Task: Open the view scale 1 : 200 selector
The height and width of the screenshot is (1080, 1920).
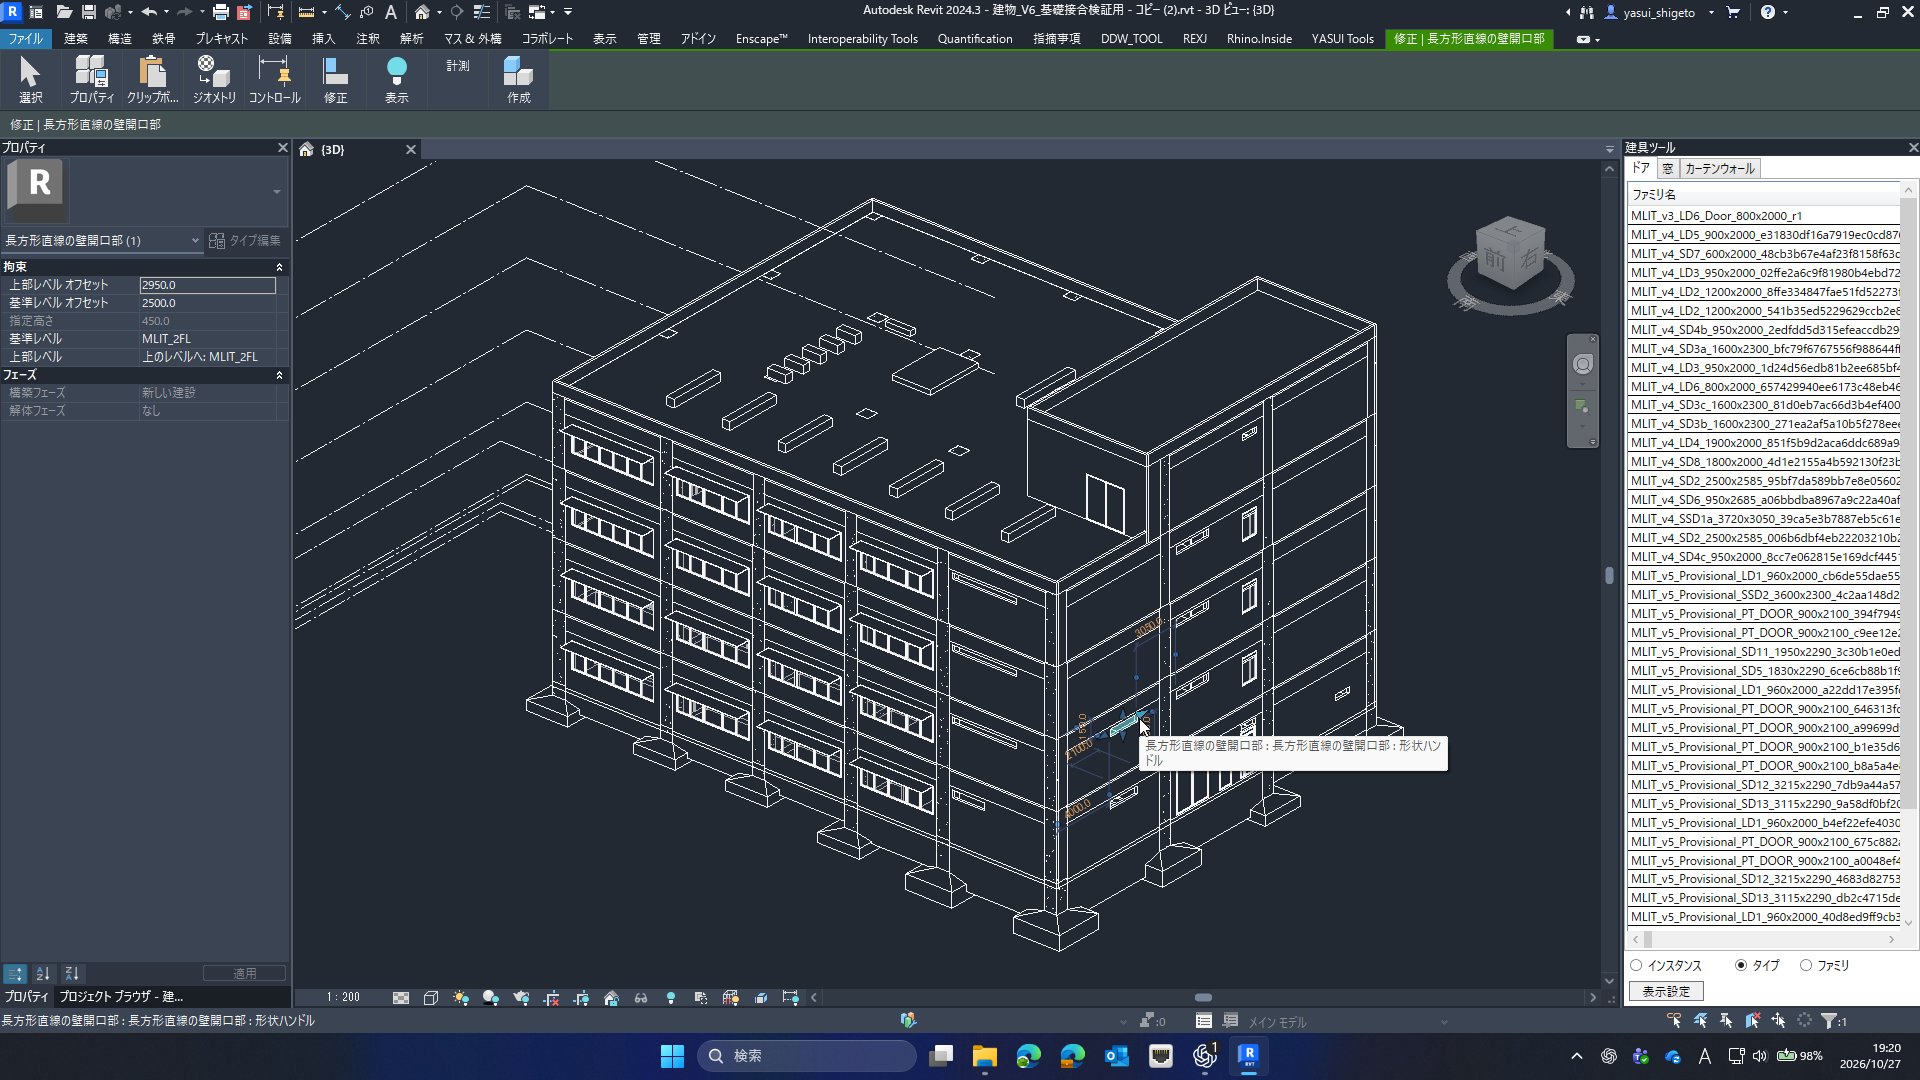Action: click(343, 998)
